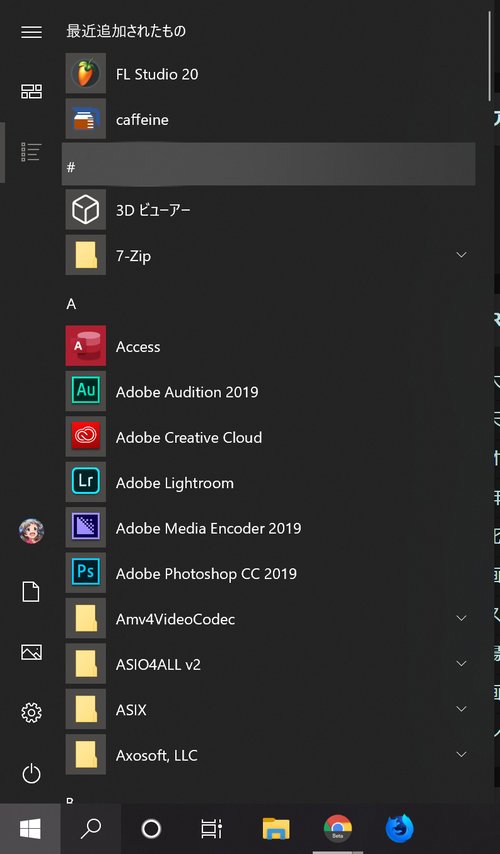The width and height of the screenshot is (500, 854).
Task: Launch Photoshop via Ps icon
Action: point(86,573)
